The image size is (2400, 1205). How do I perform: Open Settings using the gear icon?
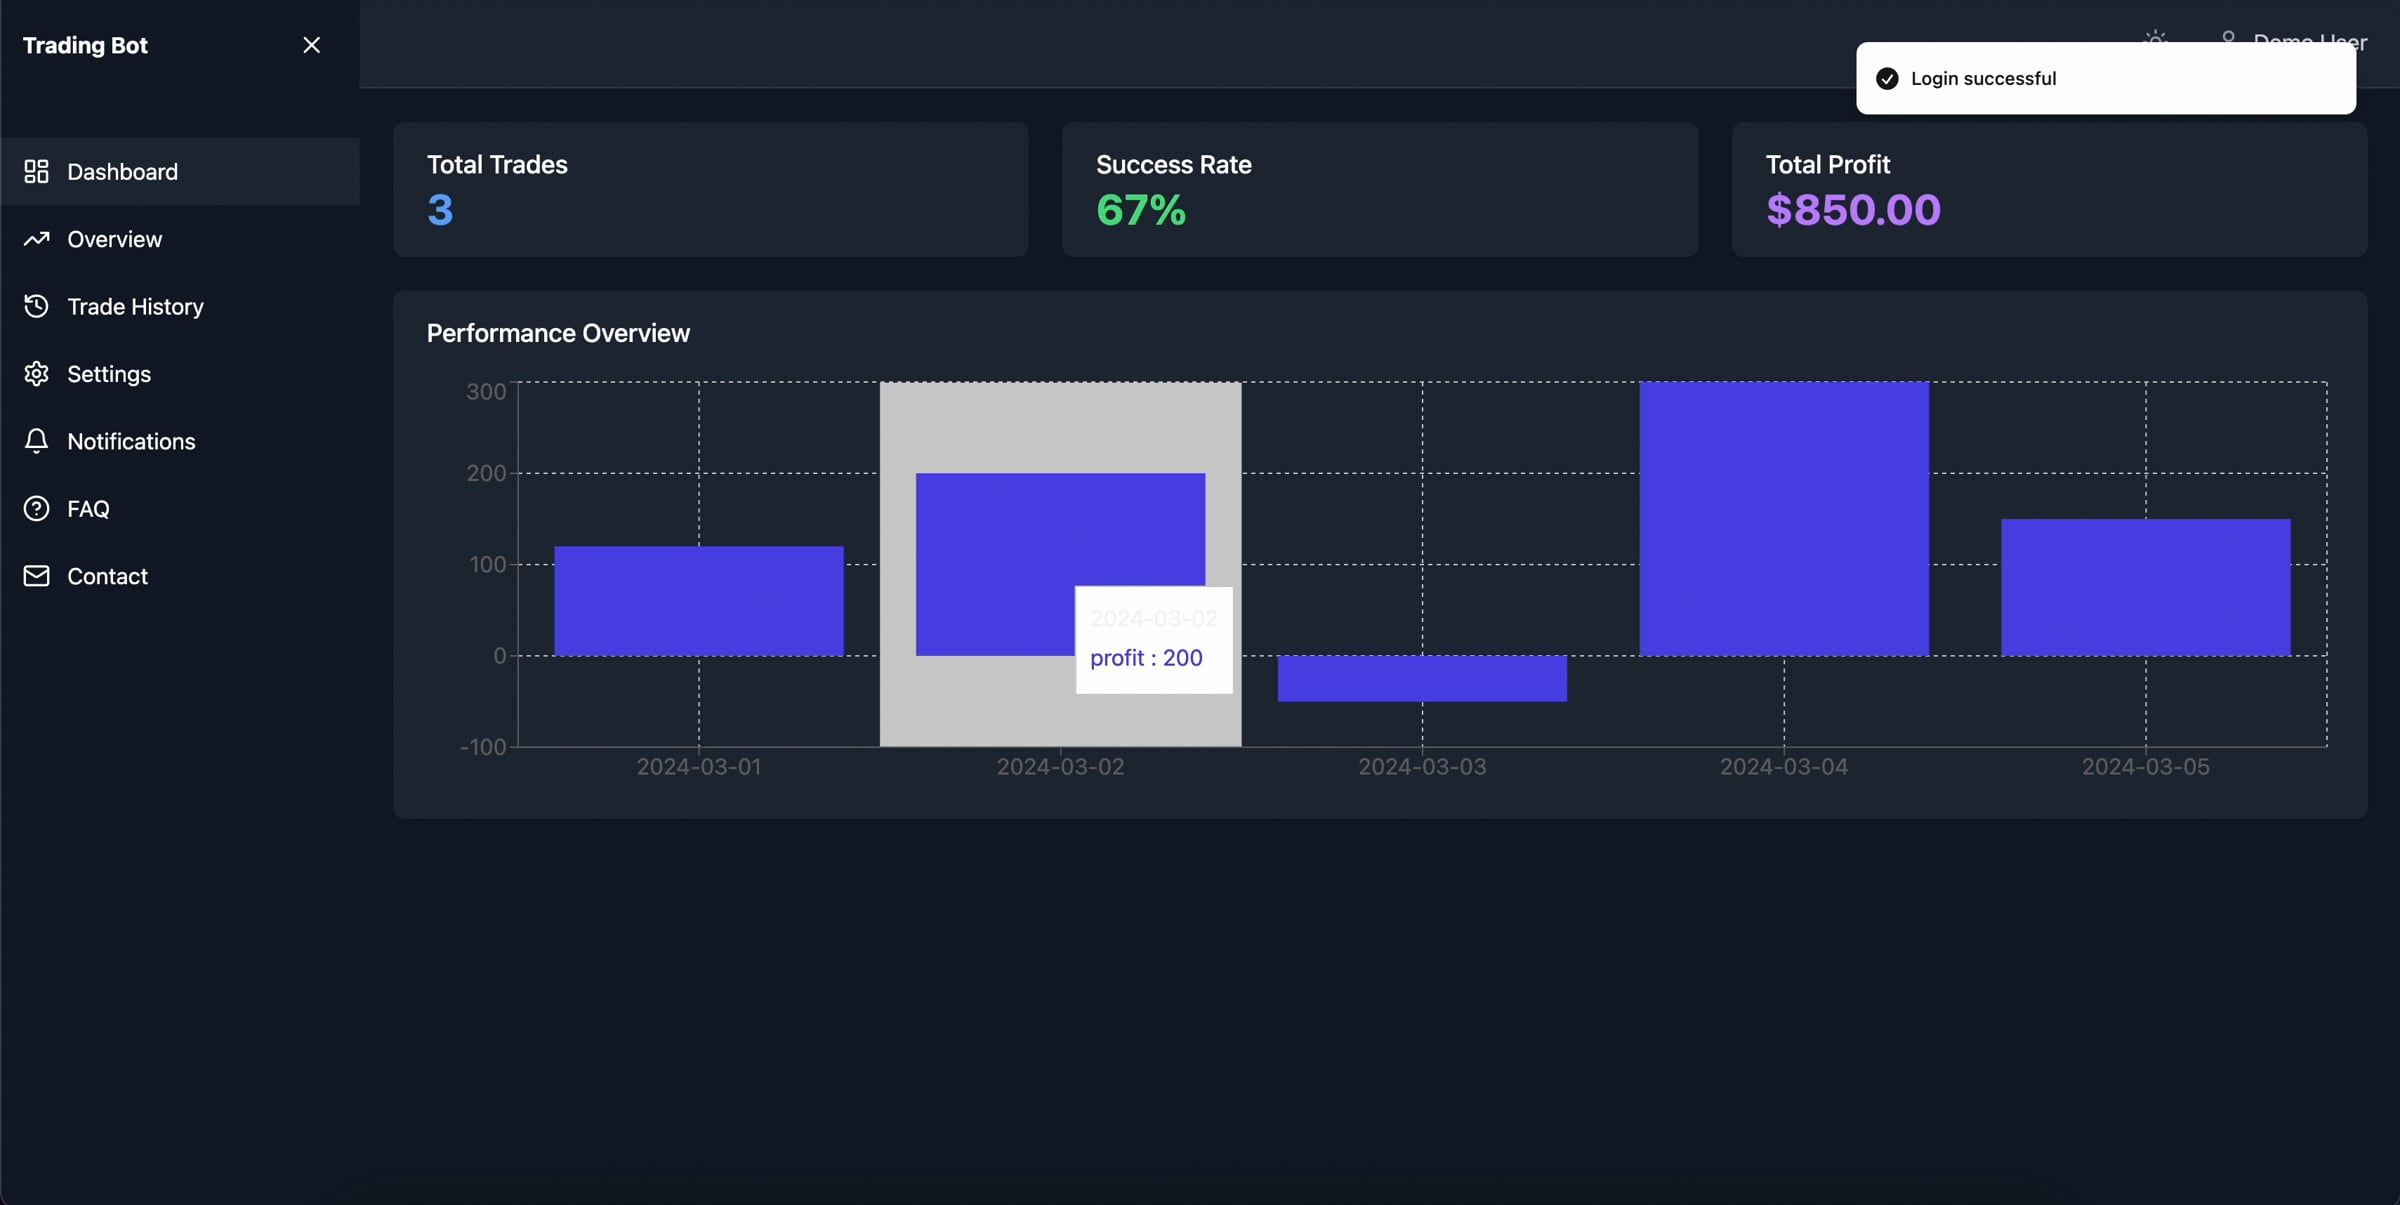point(36,373)
